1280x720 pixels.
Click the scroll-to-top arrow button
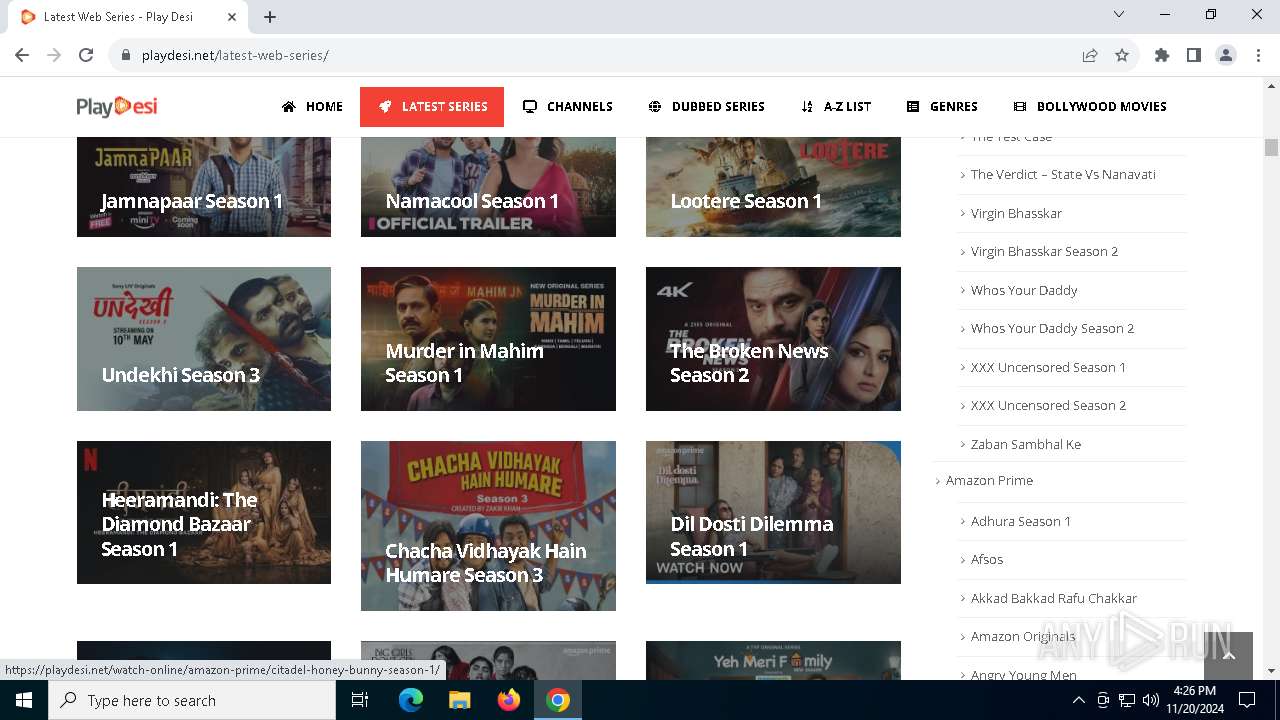tap(1228, 655)
